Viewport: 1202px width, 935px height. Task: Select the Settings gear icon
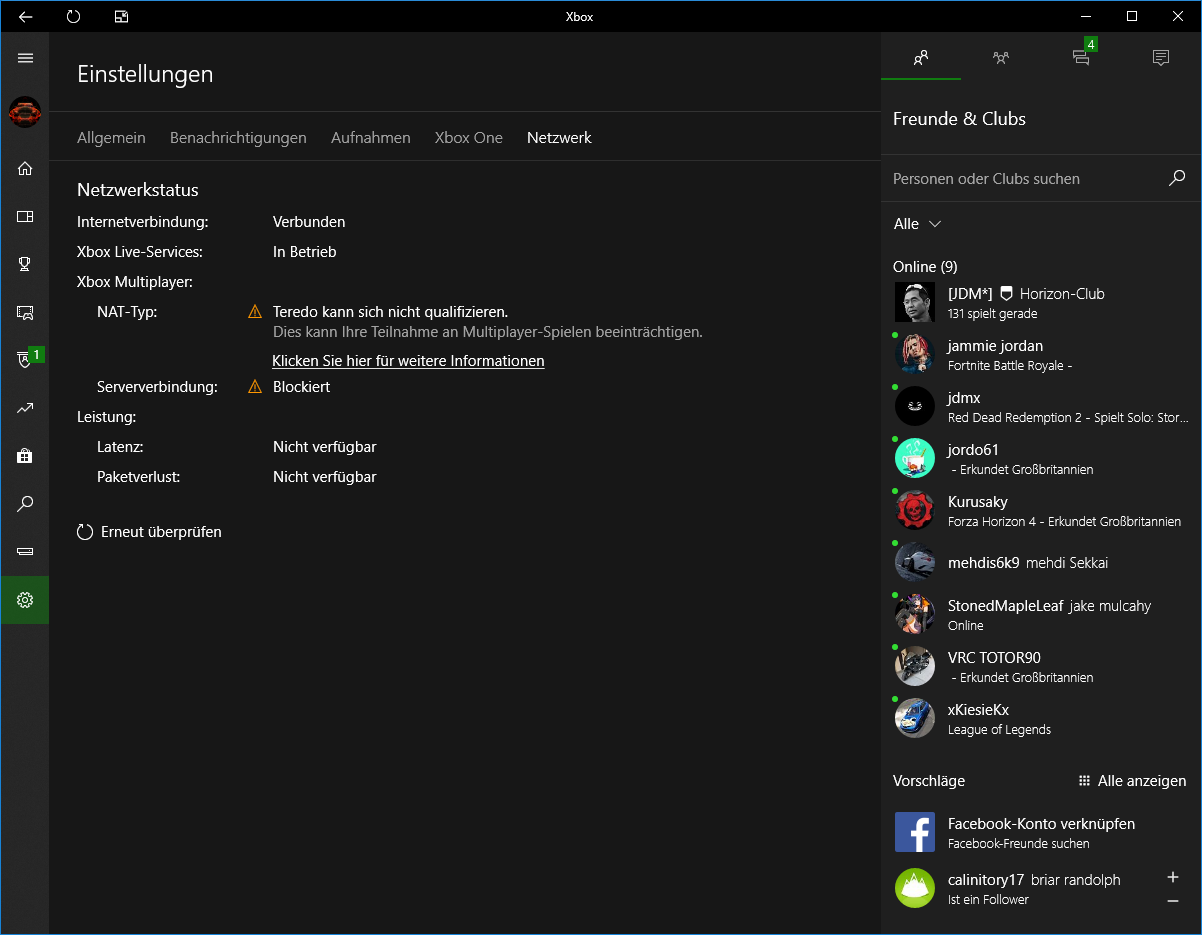click(25, 600)
